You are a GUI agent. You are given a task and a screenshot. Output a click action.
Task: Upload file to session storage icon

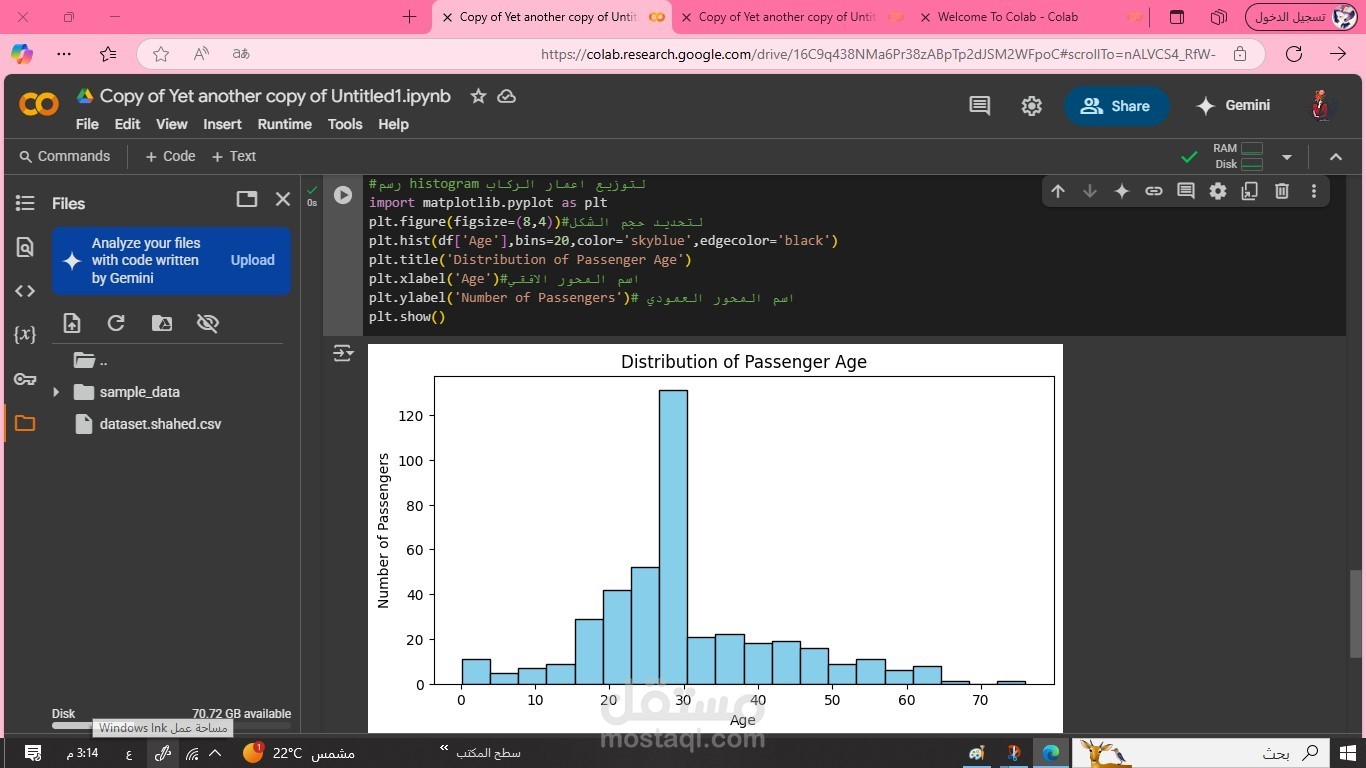[x=72, y=323]
